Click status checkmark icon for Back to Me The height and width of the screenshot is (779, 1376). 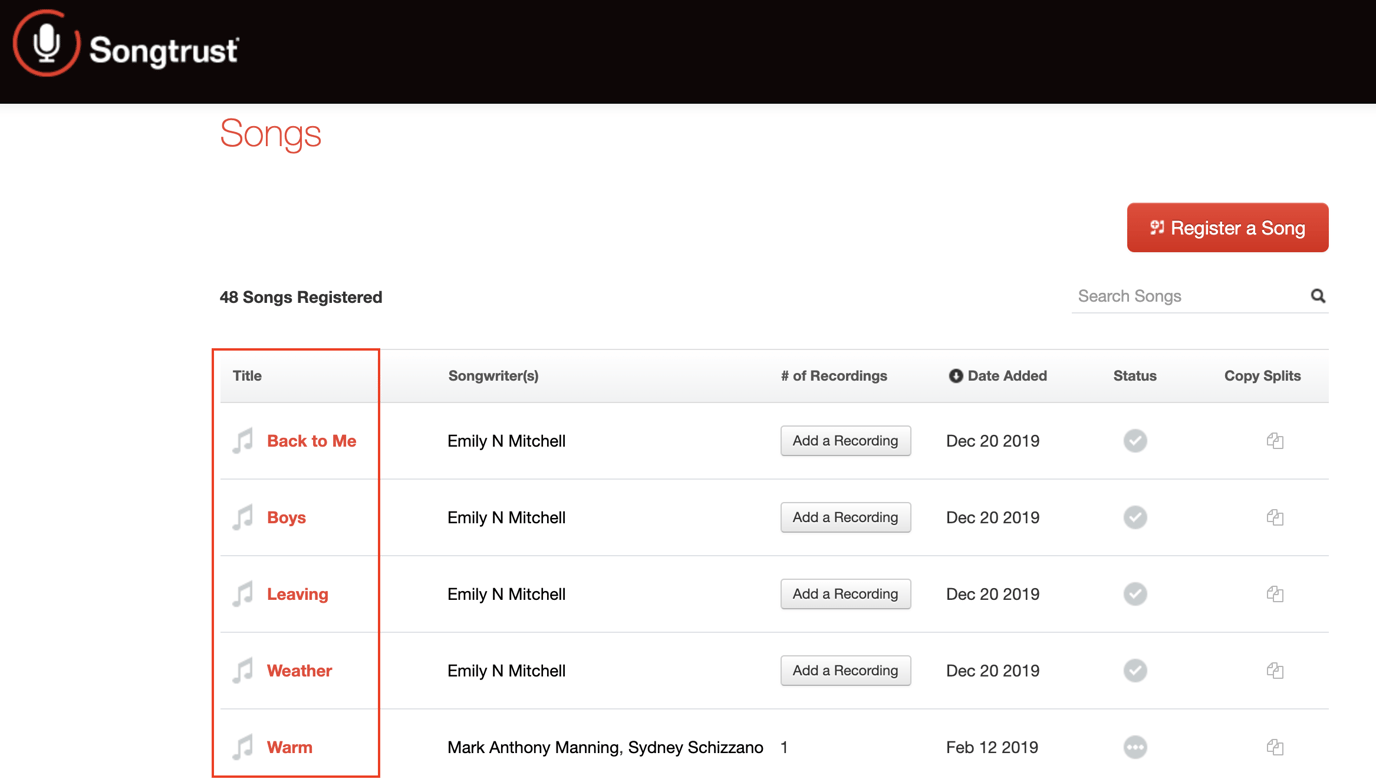pos(1134,441)
